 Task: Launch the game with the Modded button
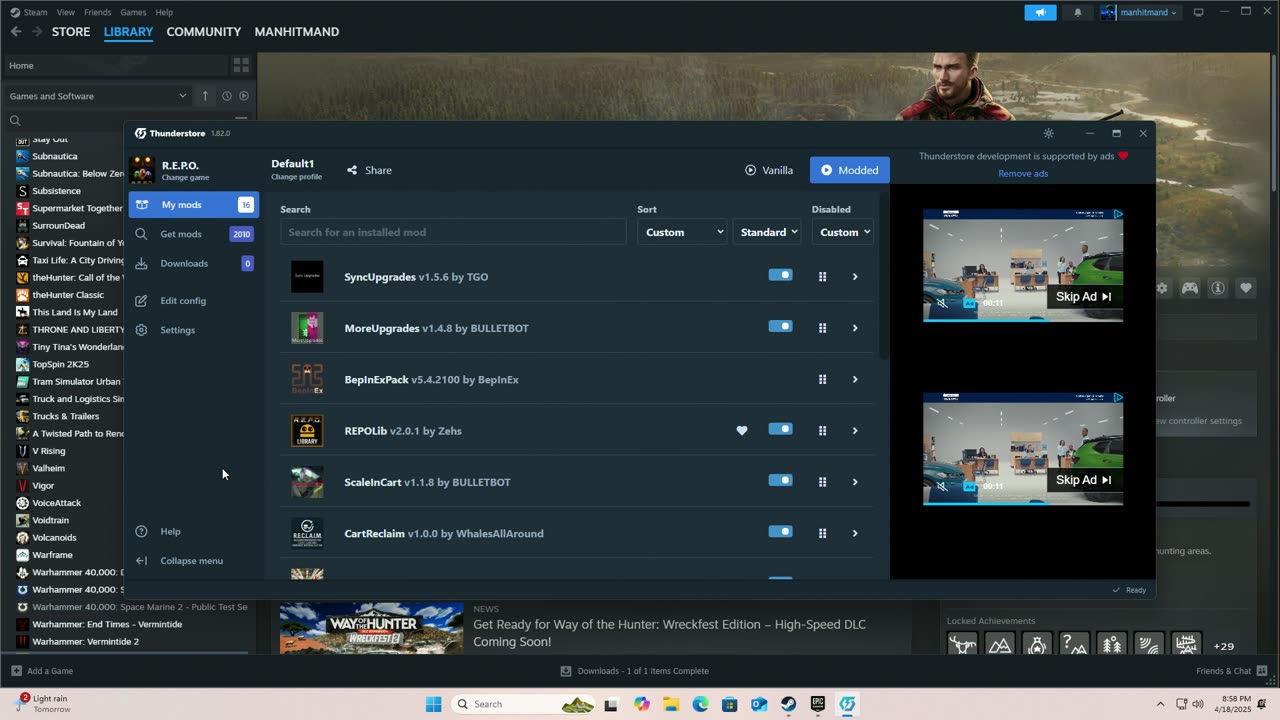point(850,170)
